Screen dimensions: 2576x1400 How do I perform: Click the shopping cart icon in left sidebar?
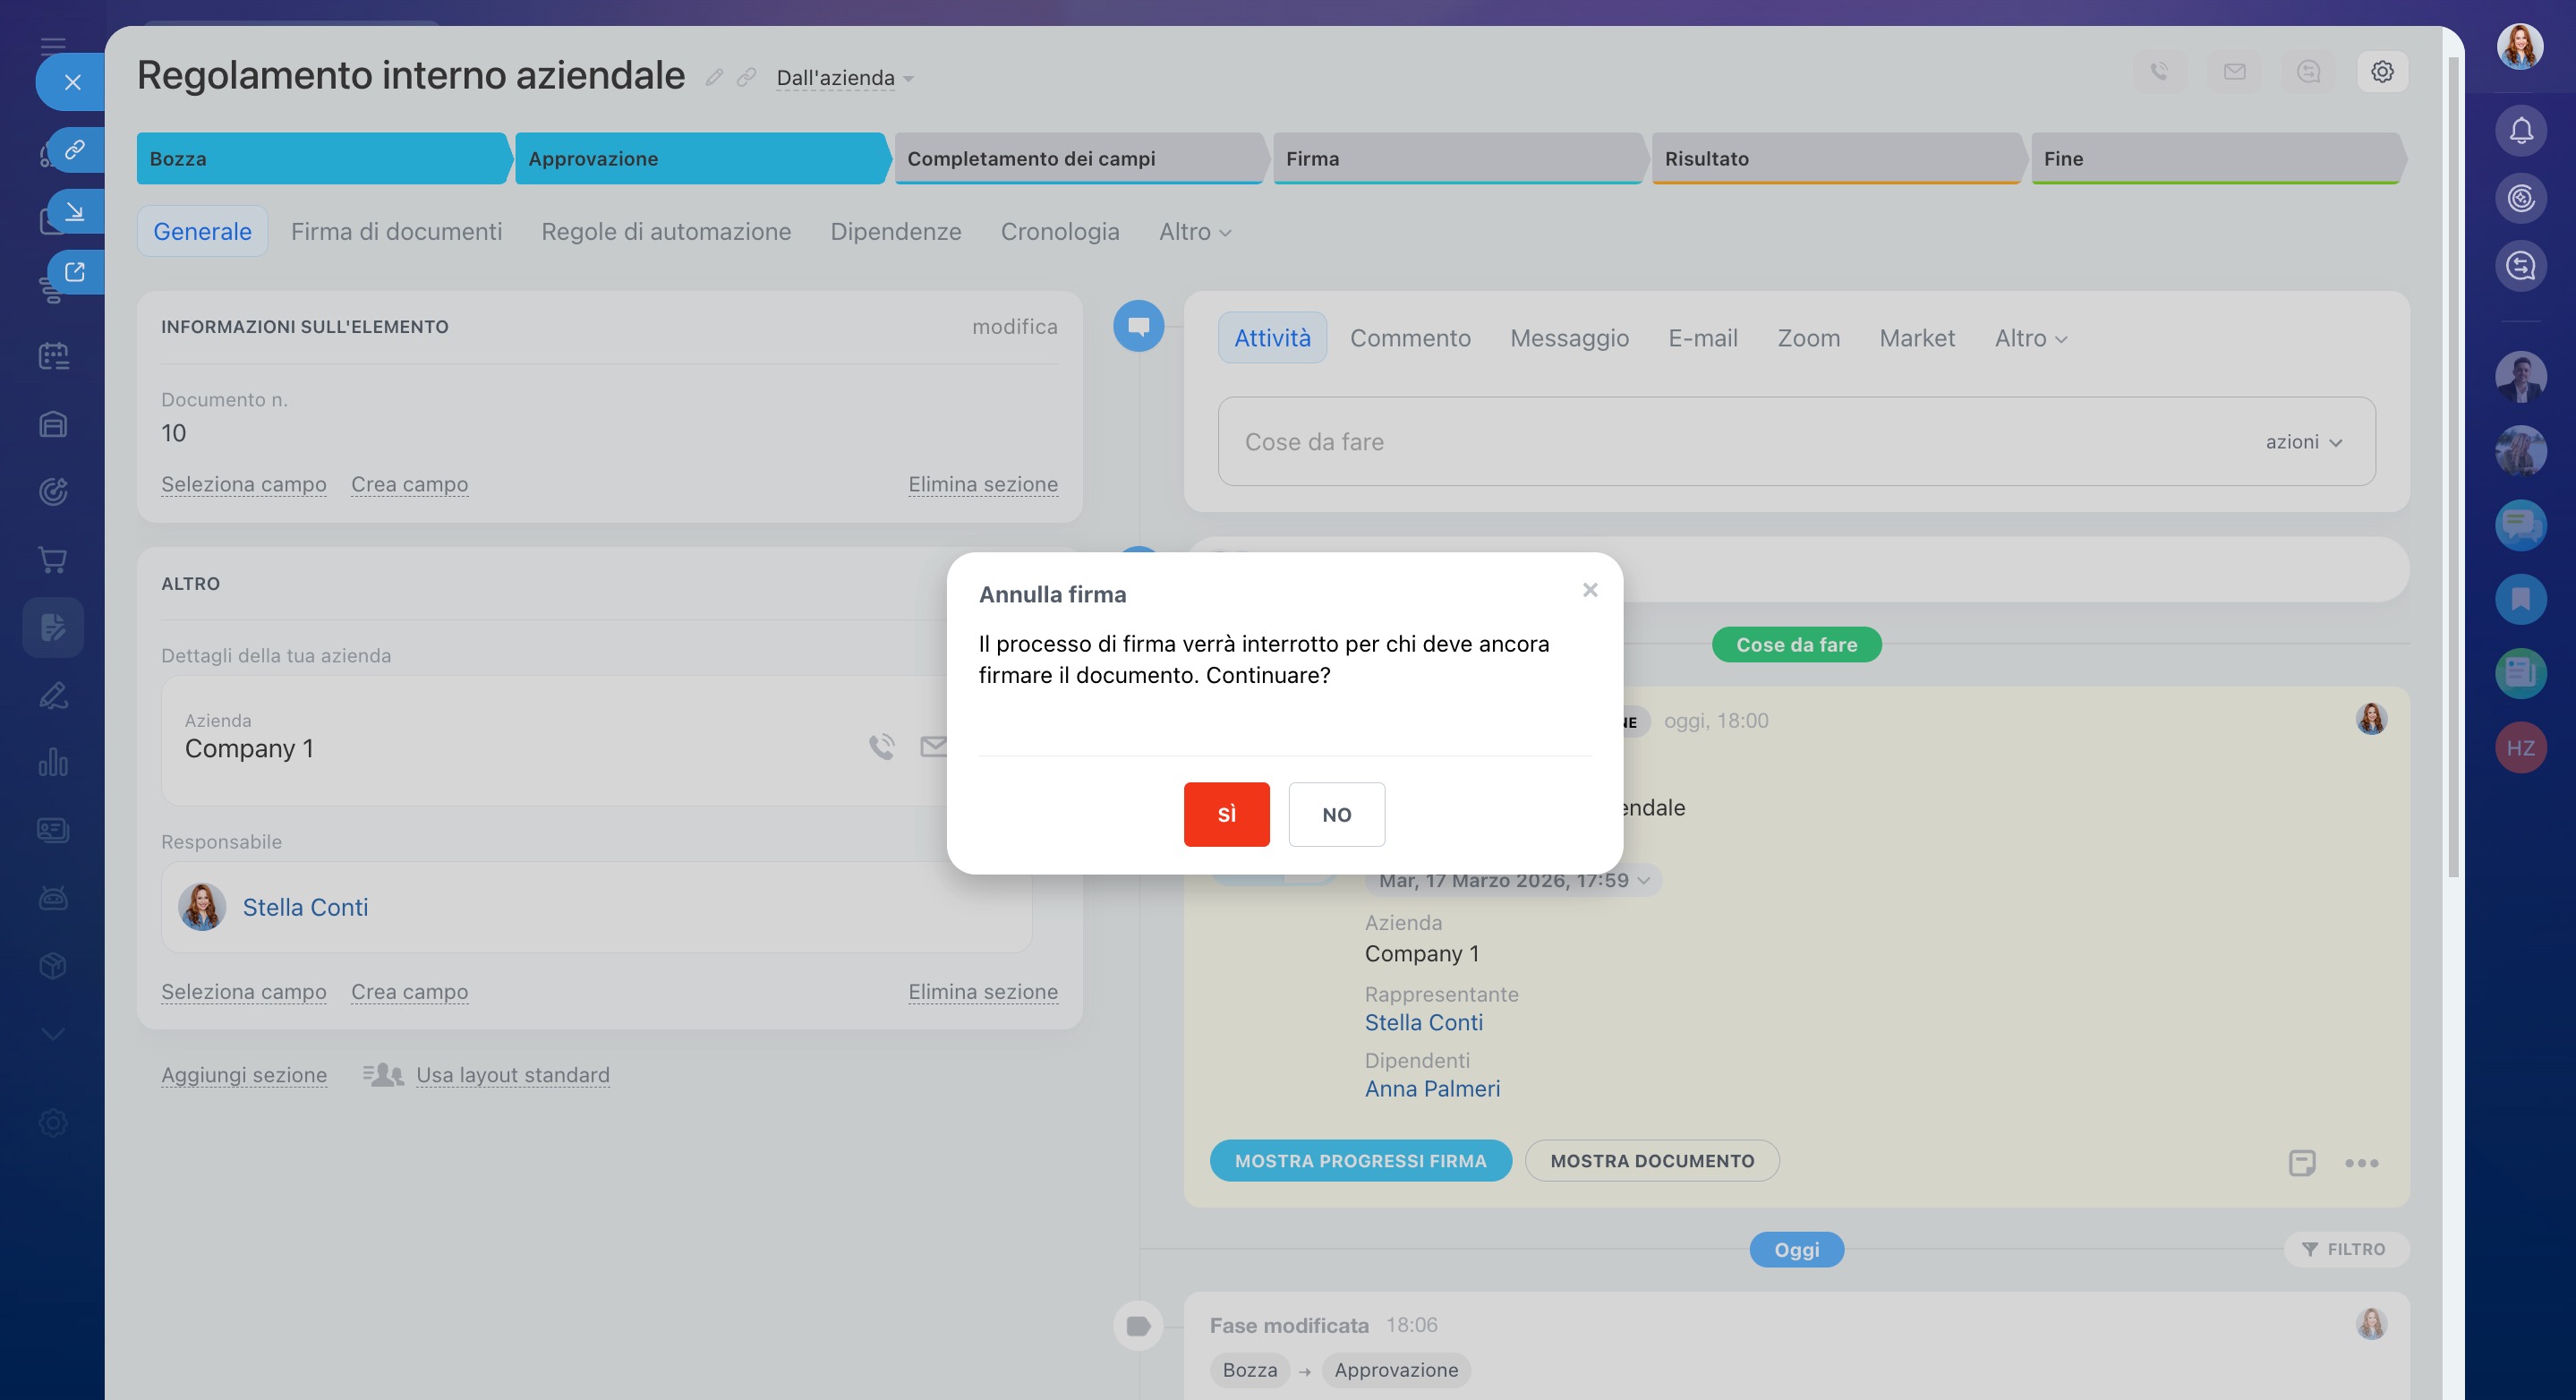pyautogui.click(x=53, y=559)
